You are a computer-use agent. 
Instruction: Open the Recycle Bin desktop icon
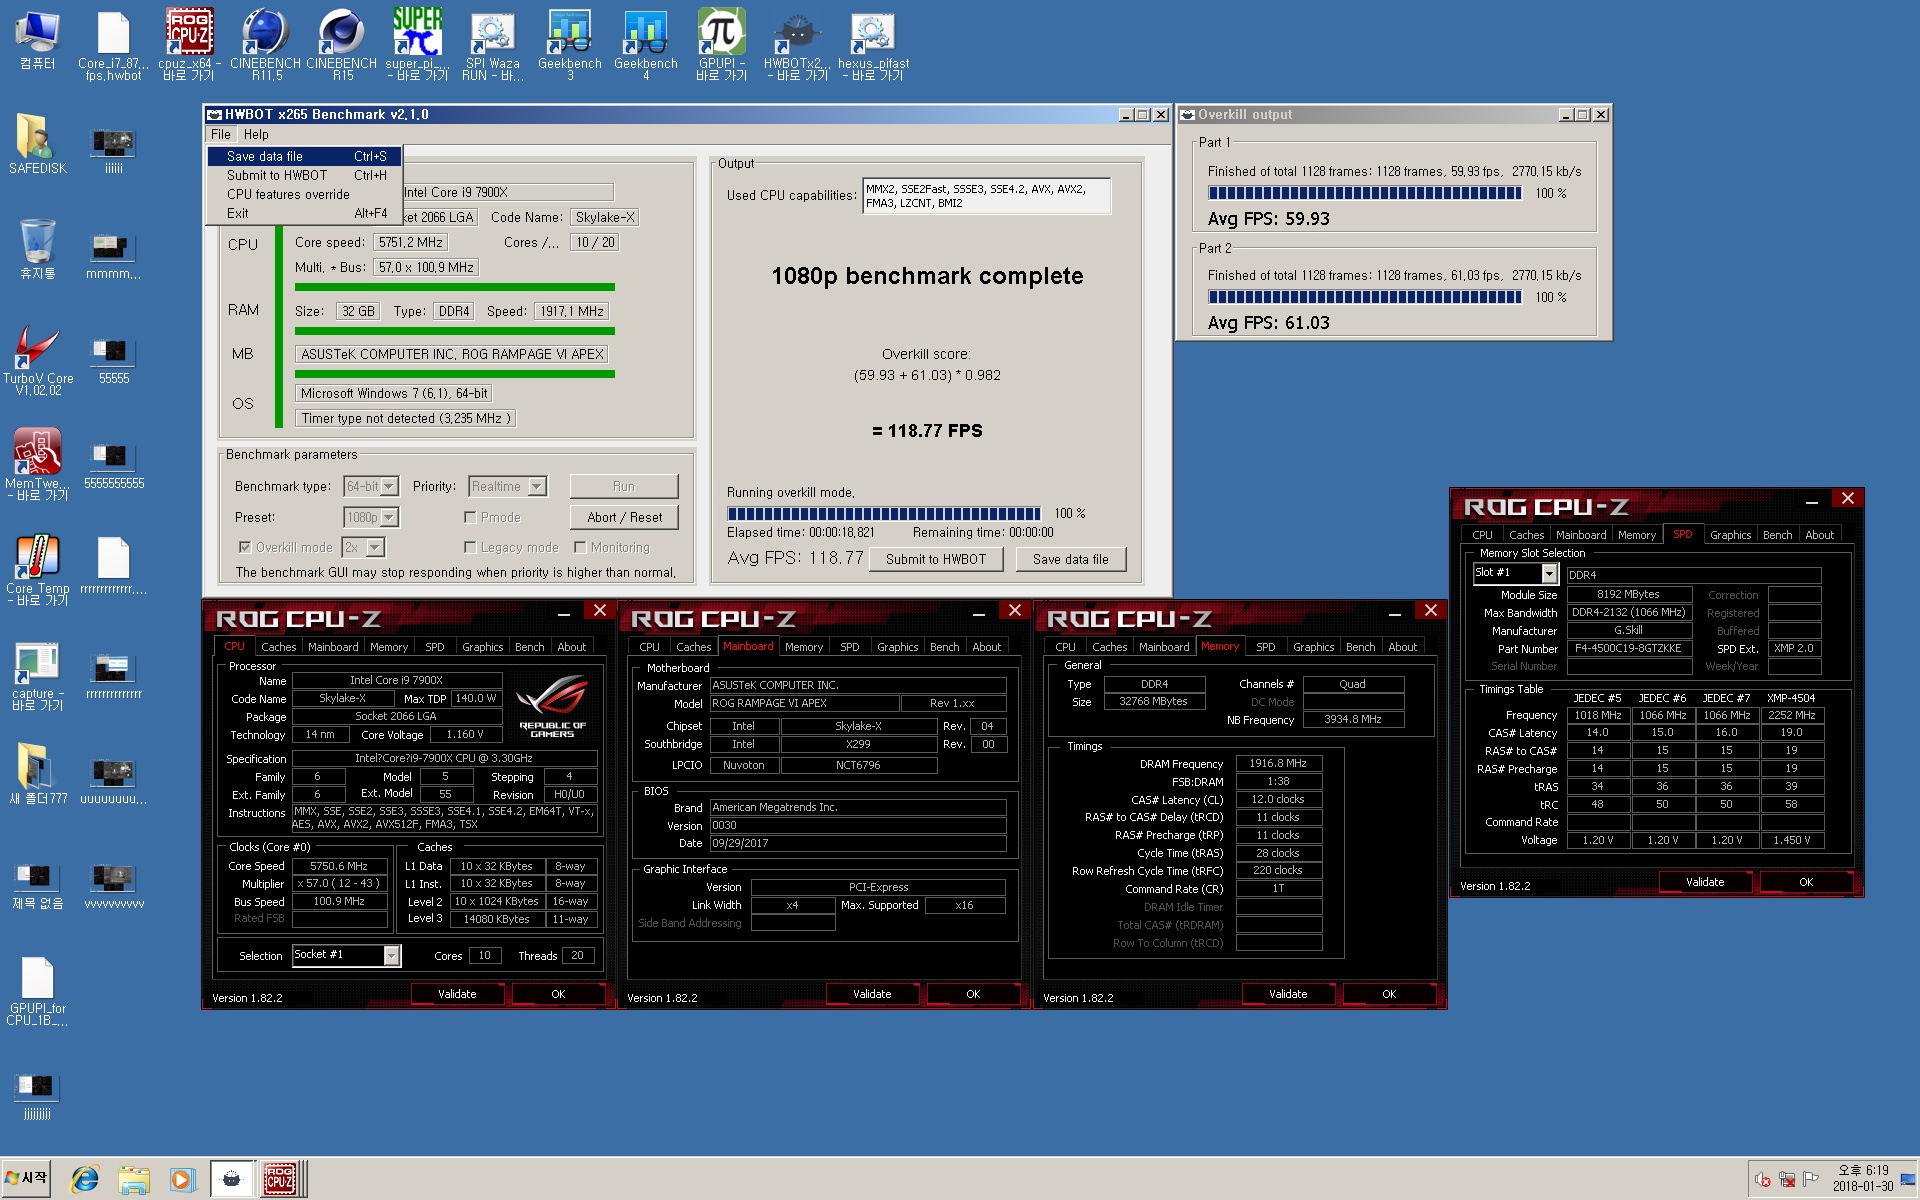pos(37,250)
